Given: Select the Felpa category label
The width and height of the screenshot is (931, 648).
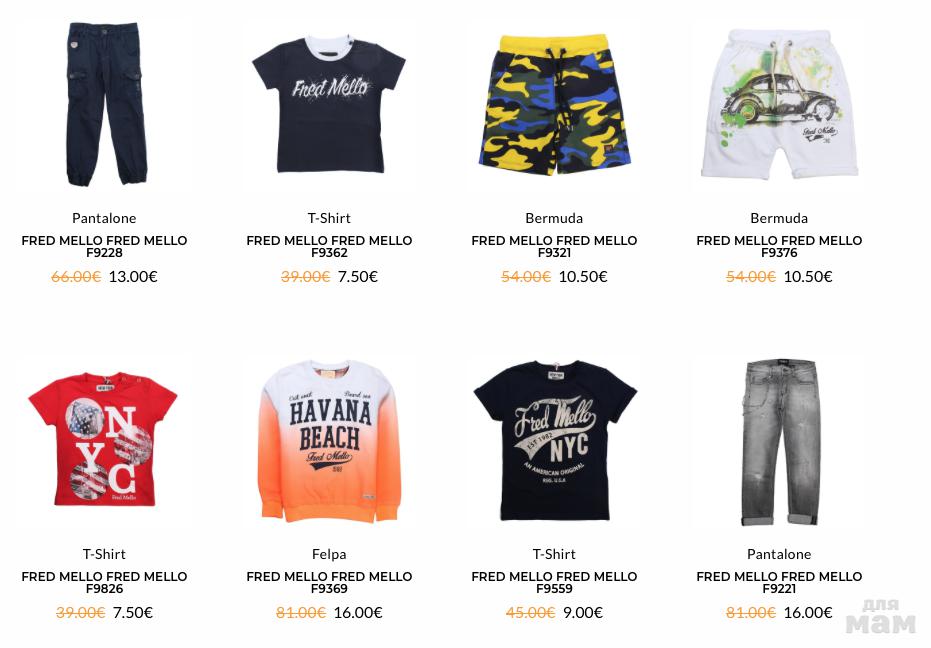Looking at the screenshot, I should pyautogui.click(x=329, y=554).
